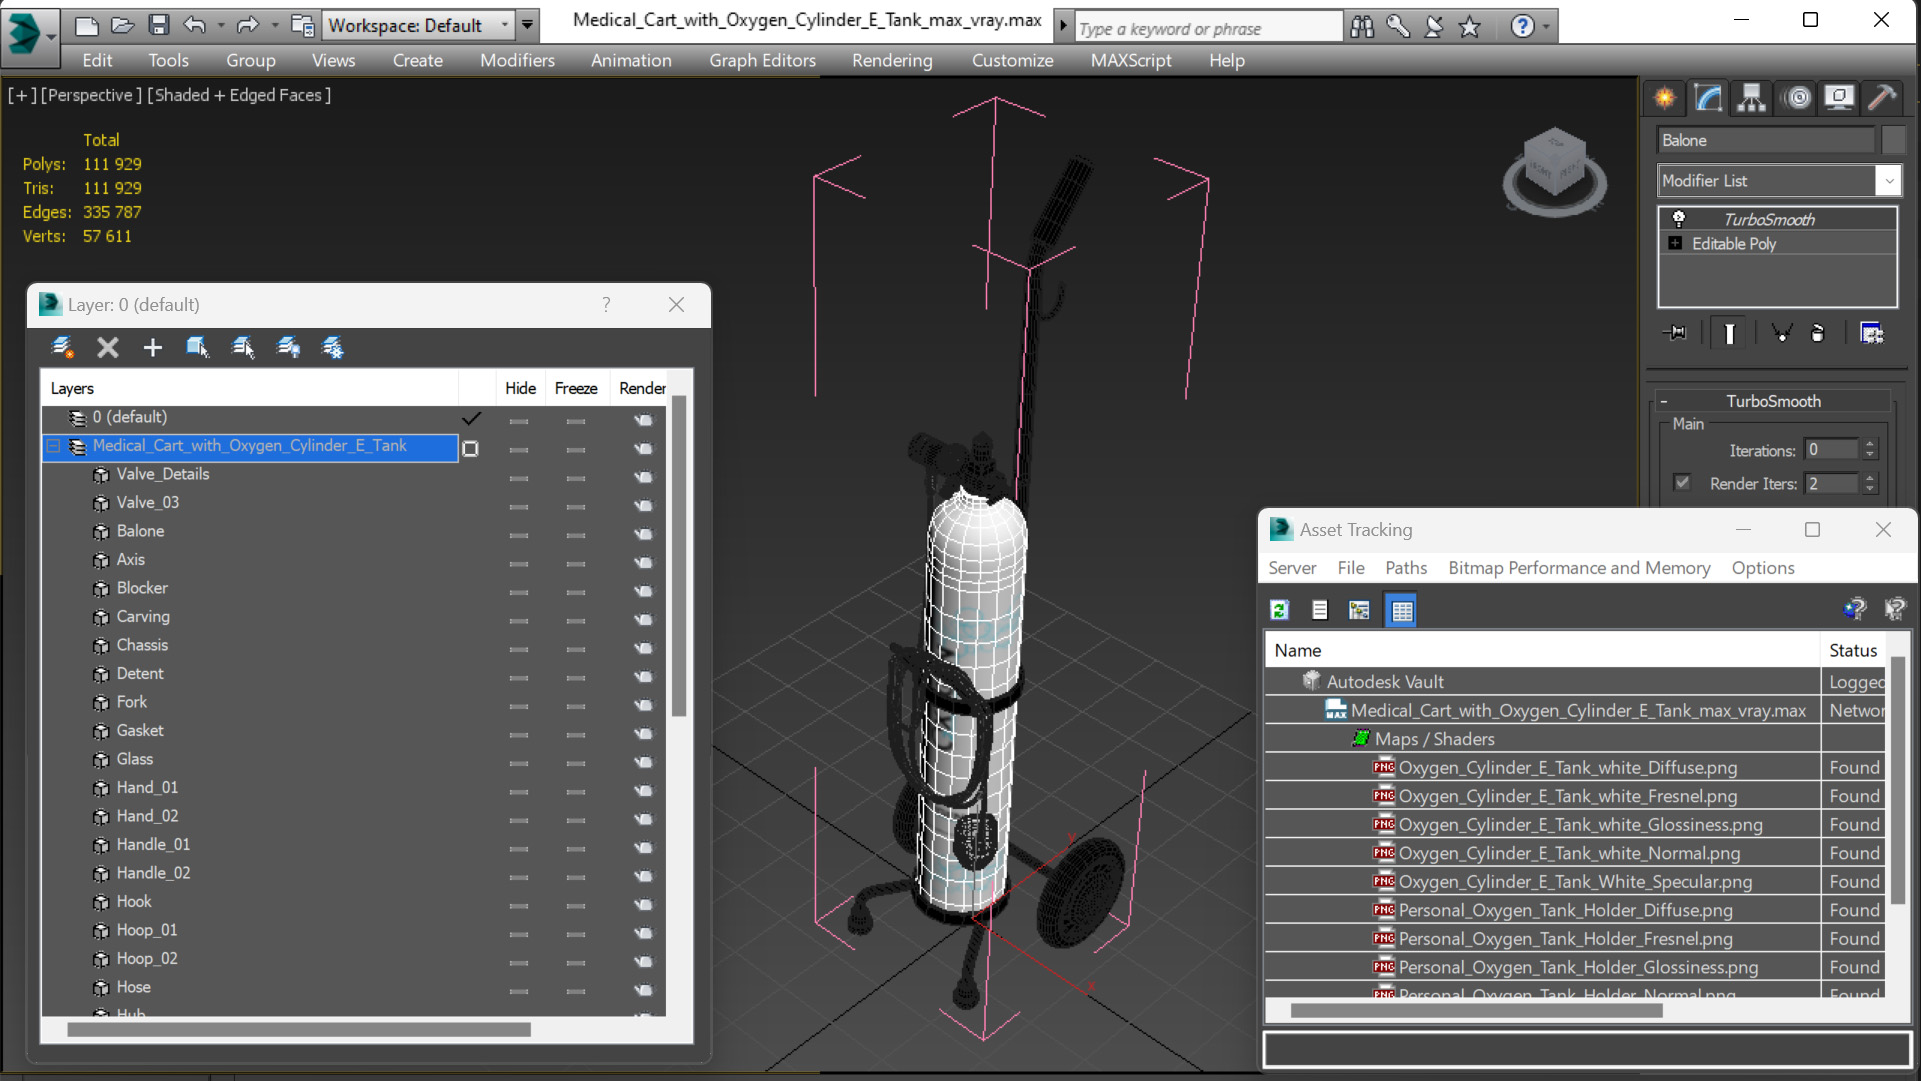Toggle freeze state of Valve_Details object
This screenshot has width=1921, height=1081.
tap(575, 474)
